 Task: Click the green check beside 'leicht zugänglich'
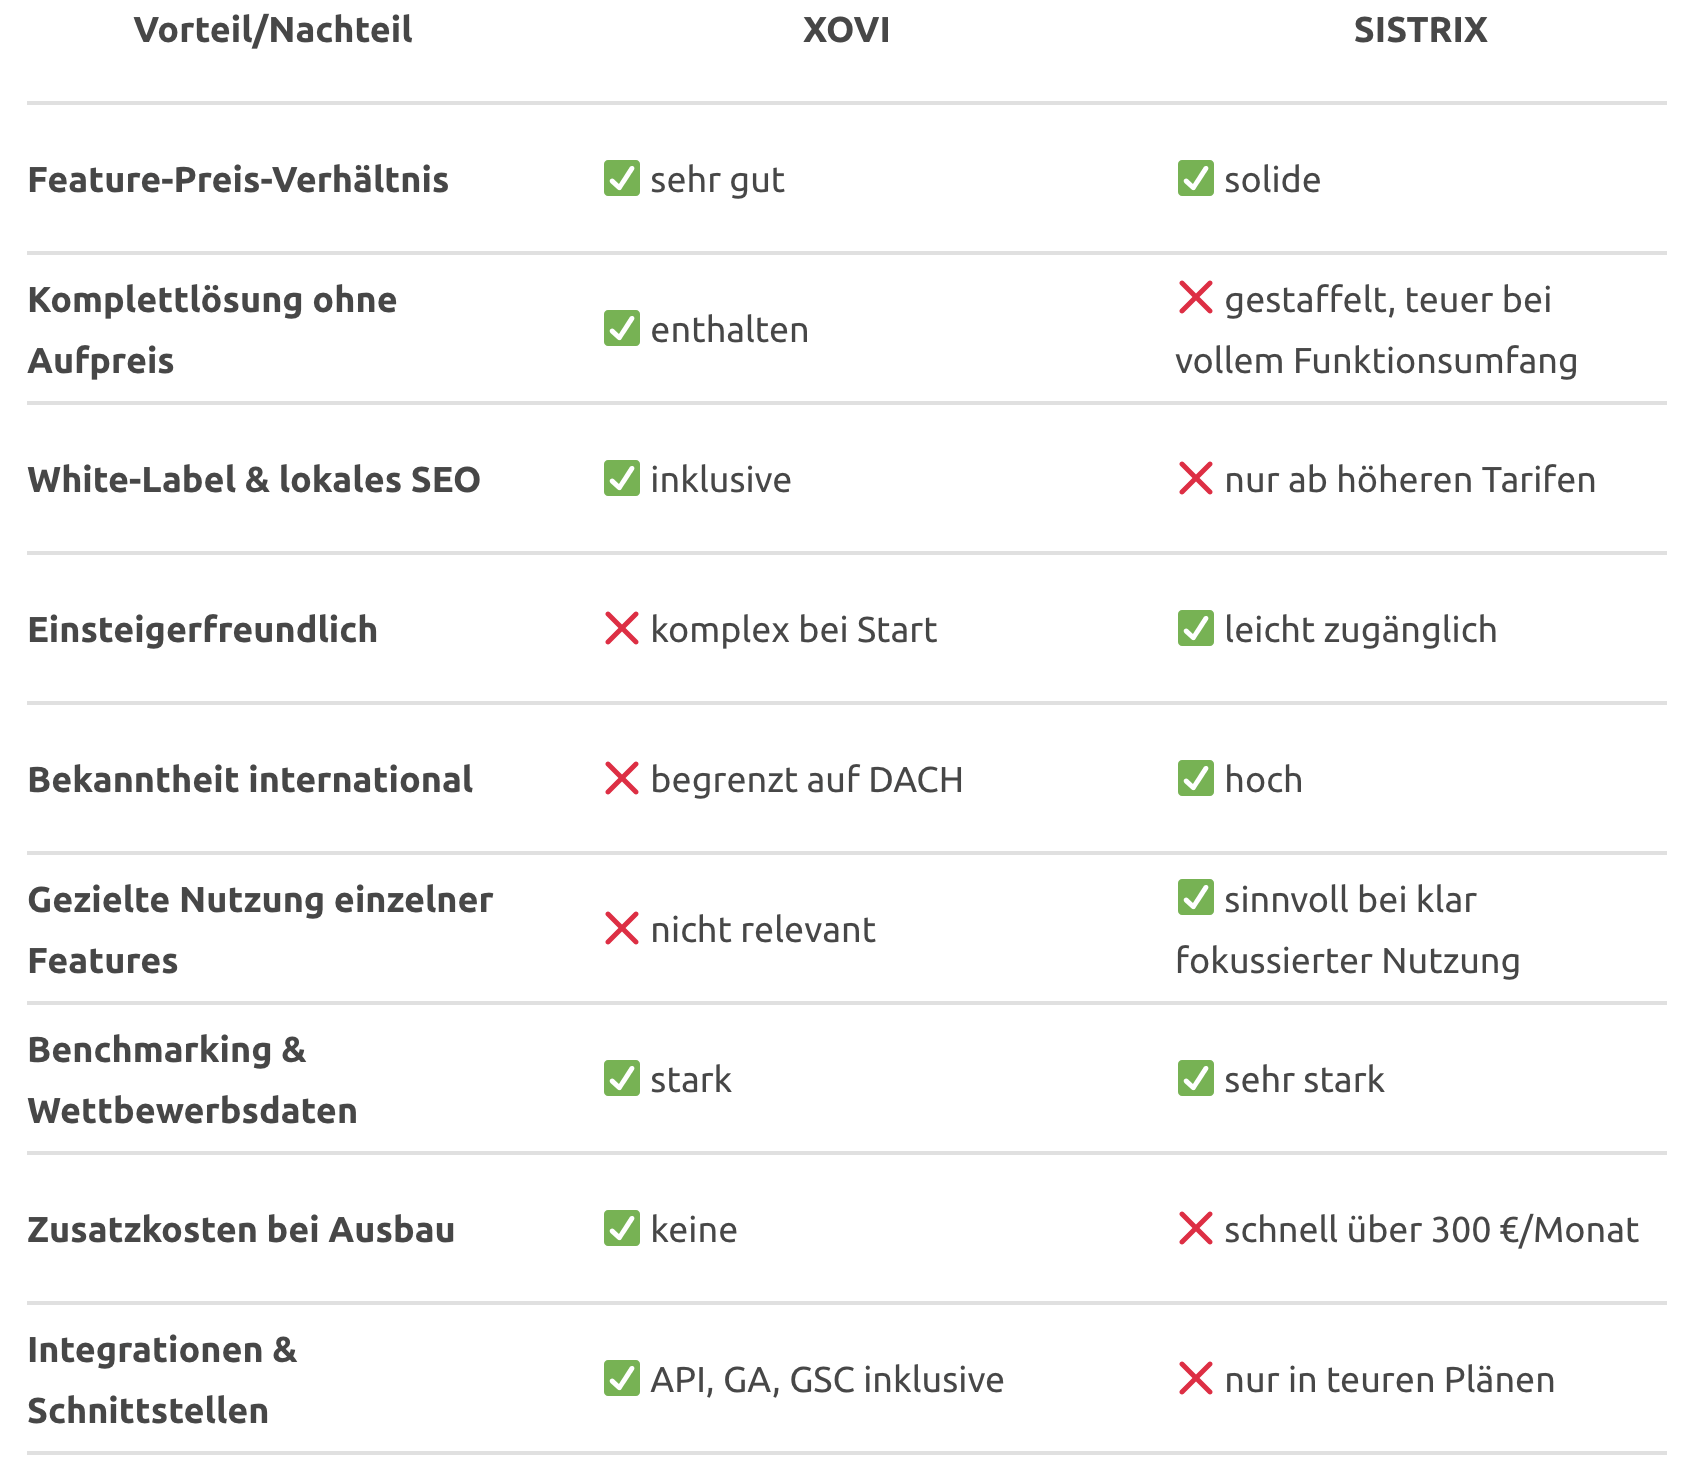tap(1195, 628)
